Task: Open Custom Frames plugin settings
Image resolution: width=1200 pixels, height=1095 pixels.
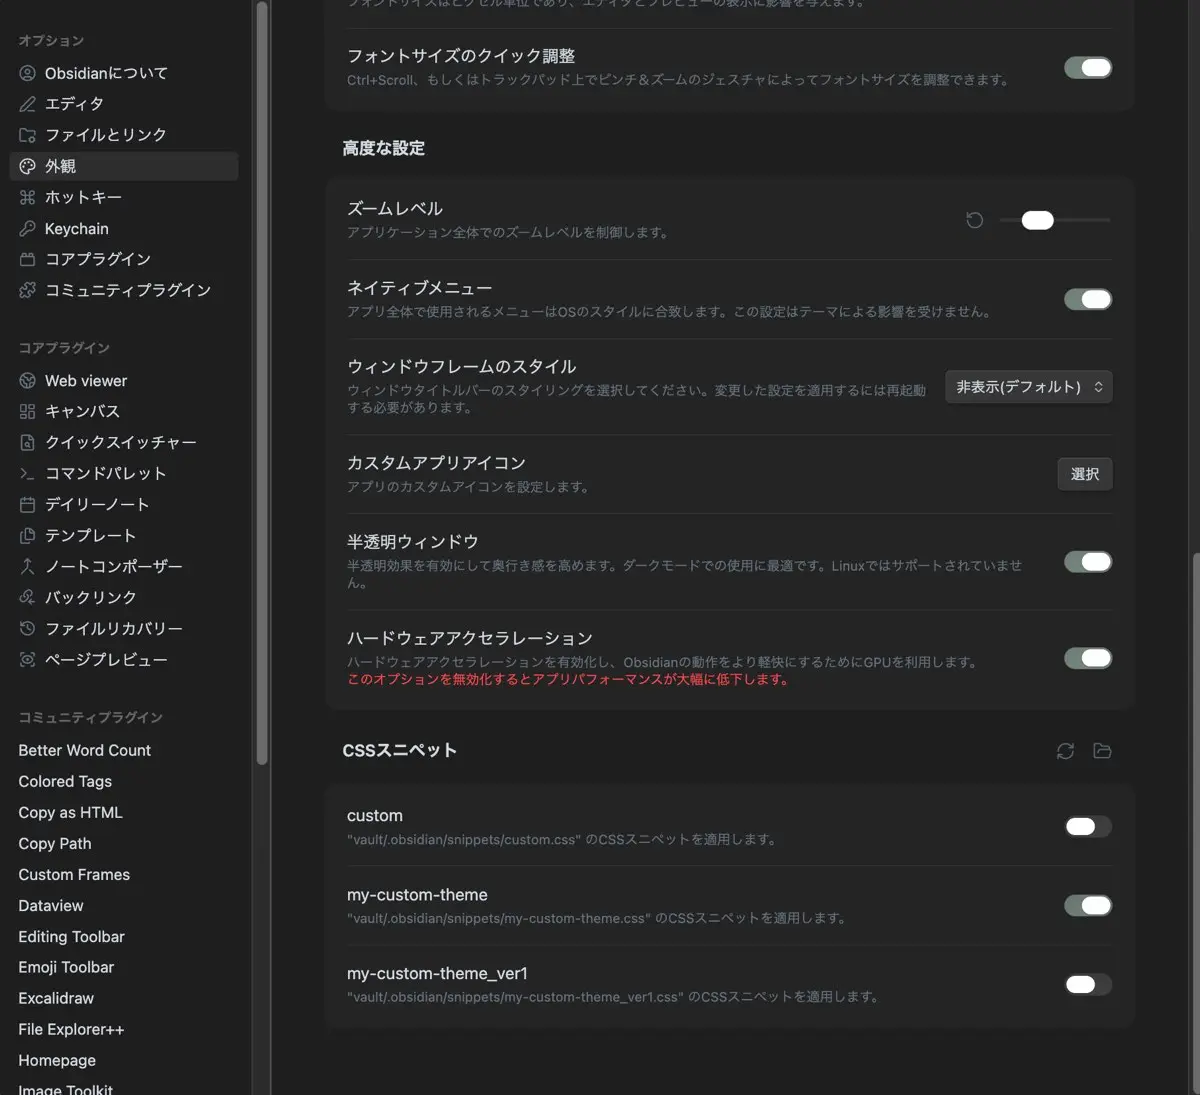Action: tap(124, 874)
